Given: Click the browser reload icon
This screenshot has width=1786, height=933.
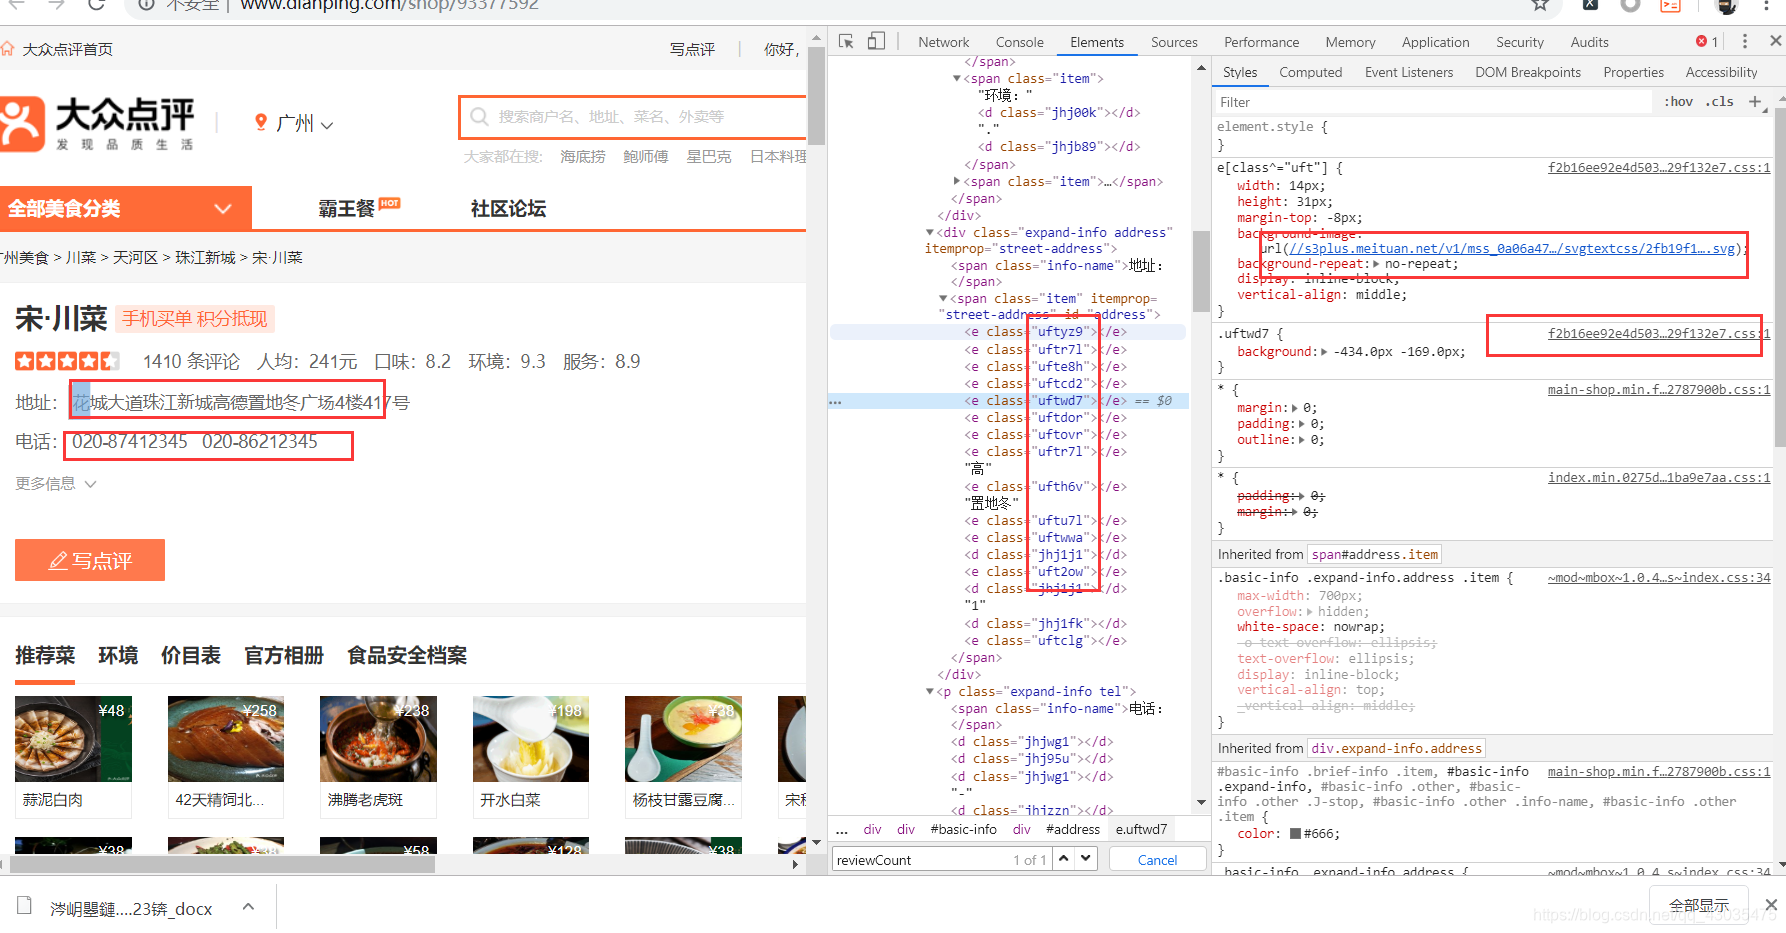Looking at the screenshot, I should [96, 5].
